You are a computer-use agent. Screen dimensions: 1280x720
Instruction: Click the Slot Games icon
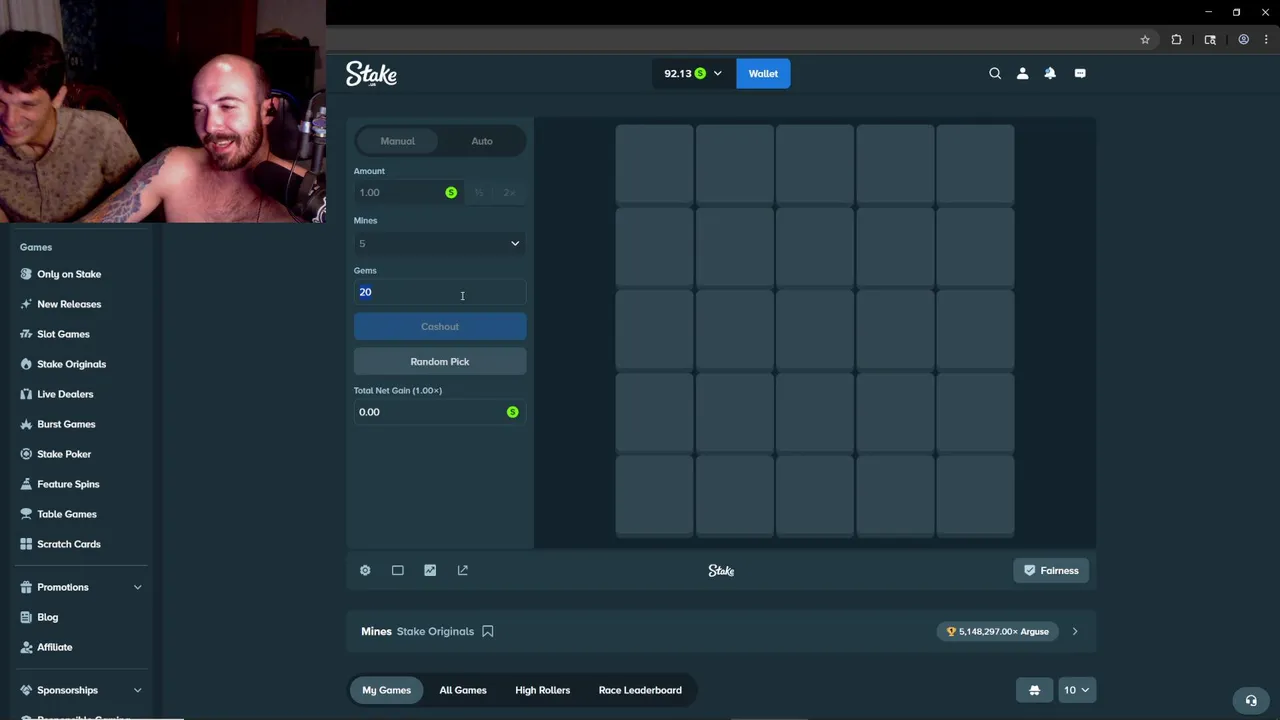click(x=26, y=334)
